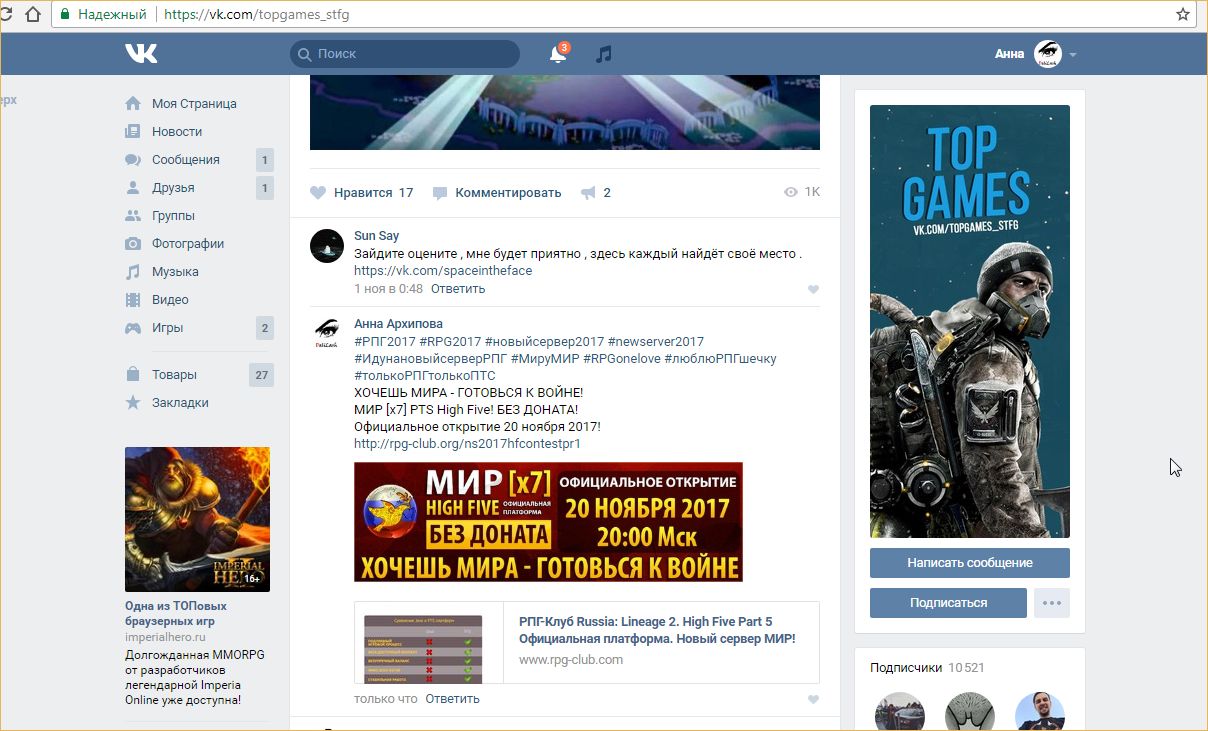This screenshot has width=1208, height=731.
Task: Click the Друзья person icon
Action: [132, 187]
